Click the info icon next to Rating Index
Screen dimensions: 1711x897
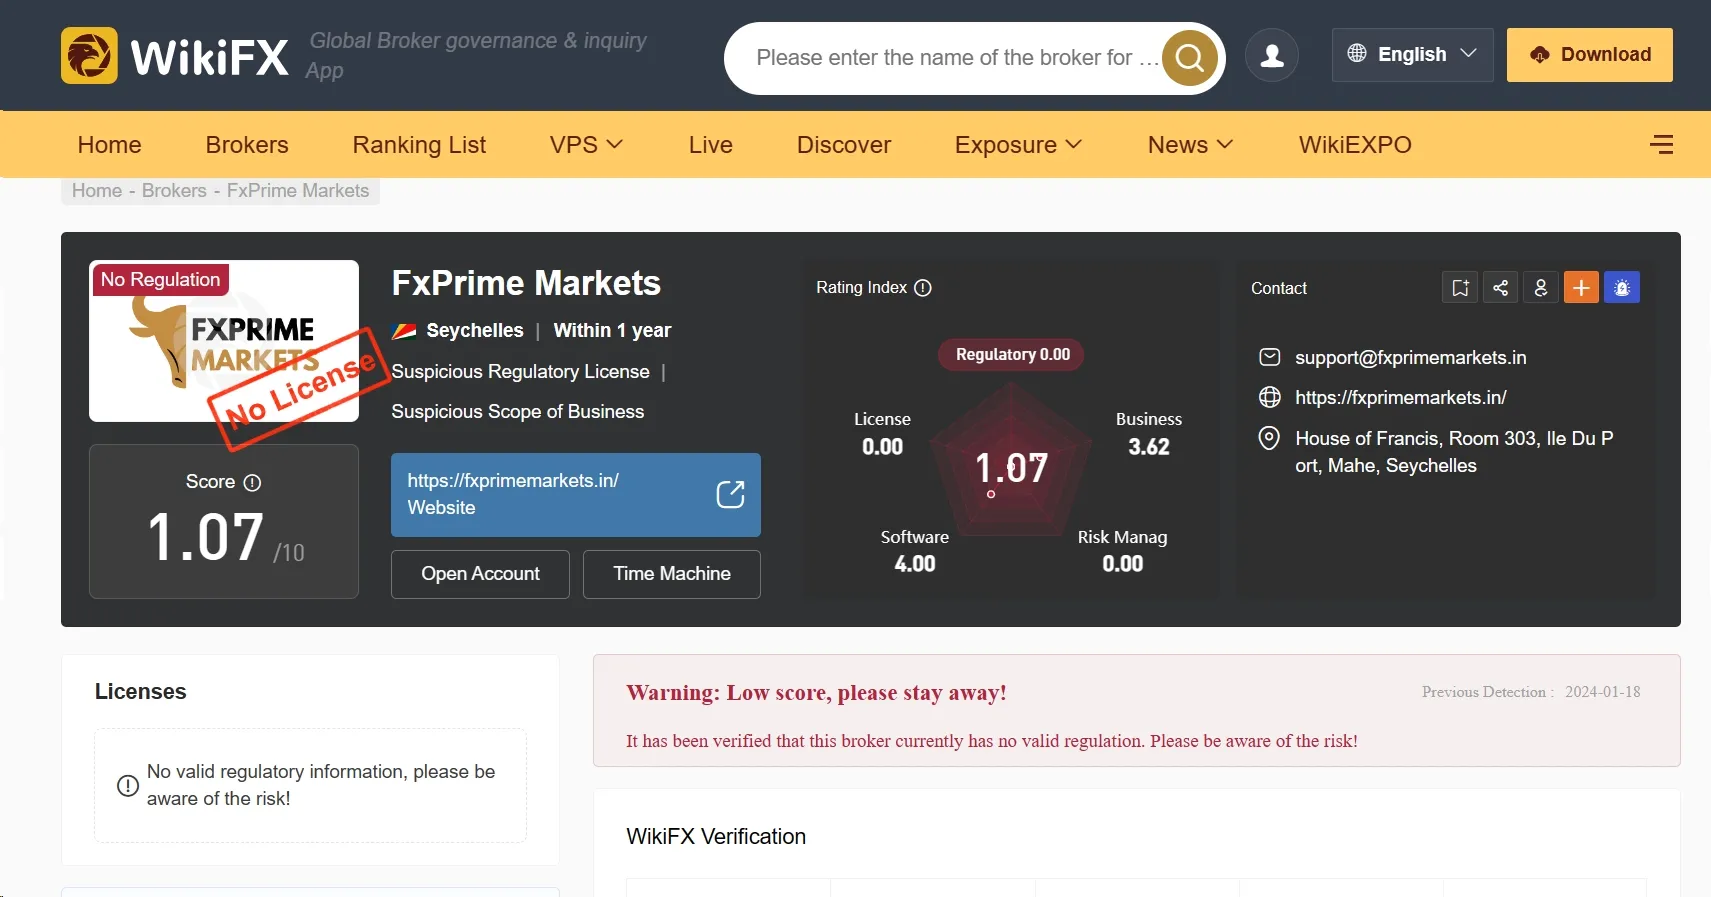[x=923, y=288]
